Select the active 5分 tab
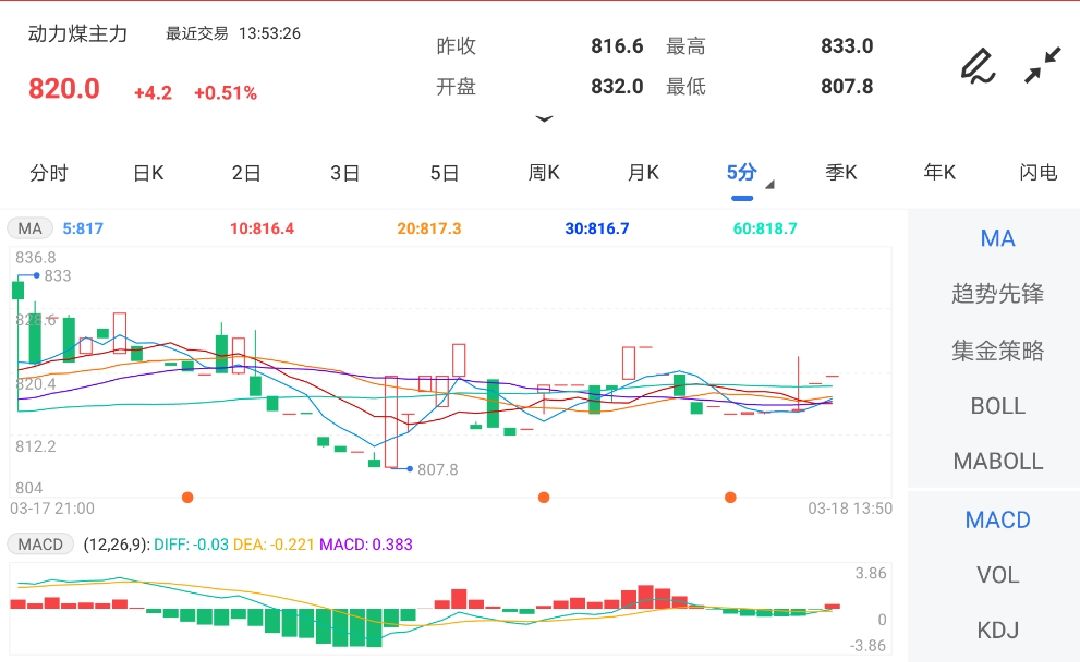 (741, 172)
